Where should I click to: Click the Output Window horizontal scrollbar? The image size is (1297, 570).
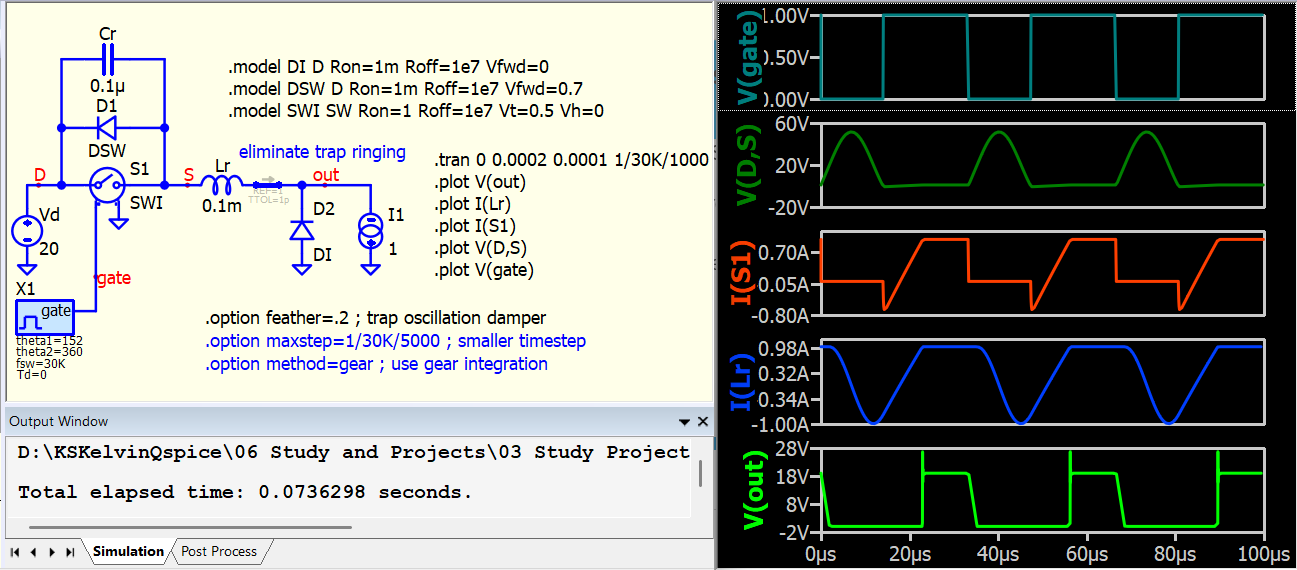coord(190,527)
